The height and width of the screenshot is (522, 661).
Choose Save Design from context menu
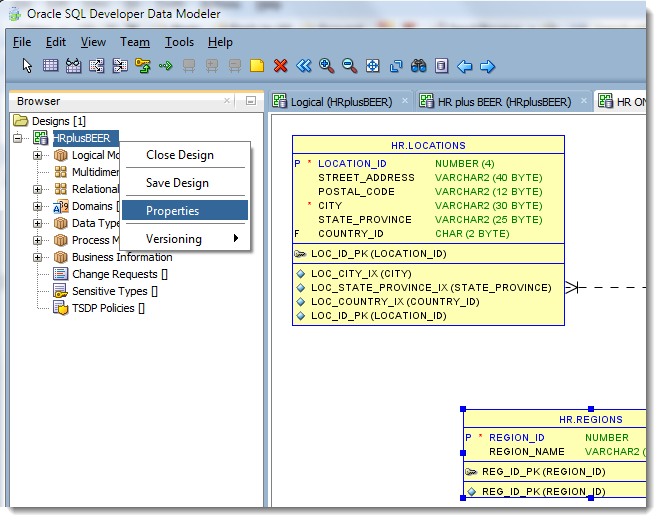tap(185, 183)
